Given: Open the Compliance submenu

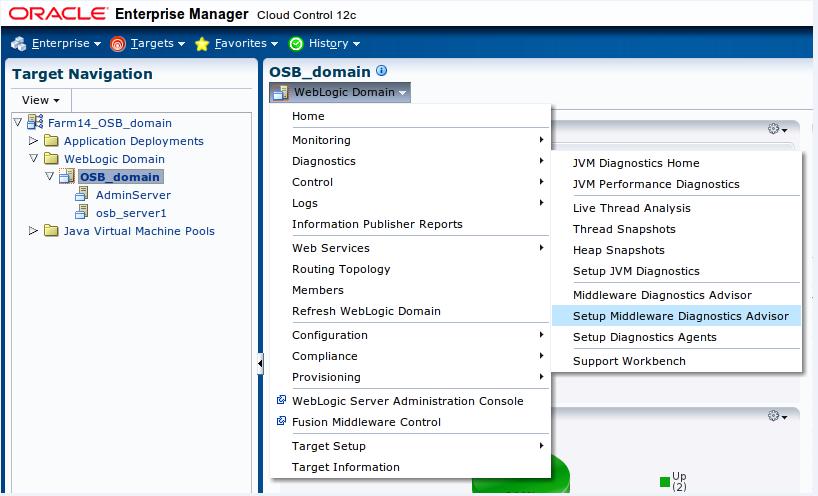Looking at the screenshot, I should (x=410, y=356).
